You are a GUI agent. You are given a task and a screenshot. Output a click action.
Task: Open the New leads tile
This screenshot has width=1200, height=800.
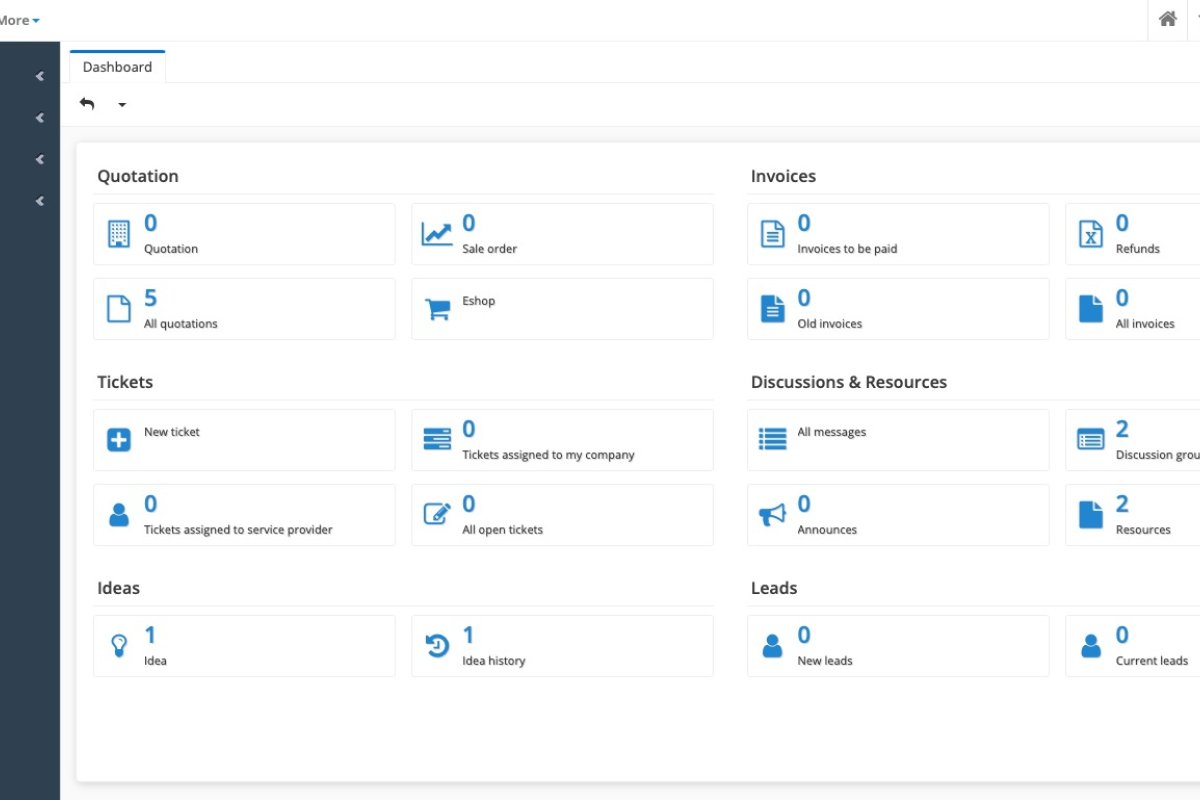tap(898, 646)
